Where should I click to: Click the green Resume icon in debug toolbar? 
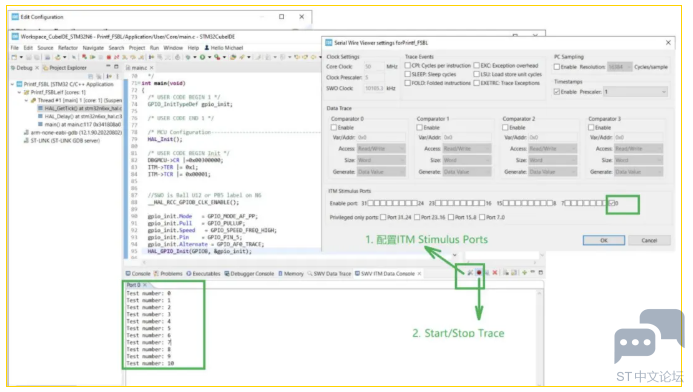point(92,57)
